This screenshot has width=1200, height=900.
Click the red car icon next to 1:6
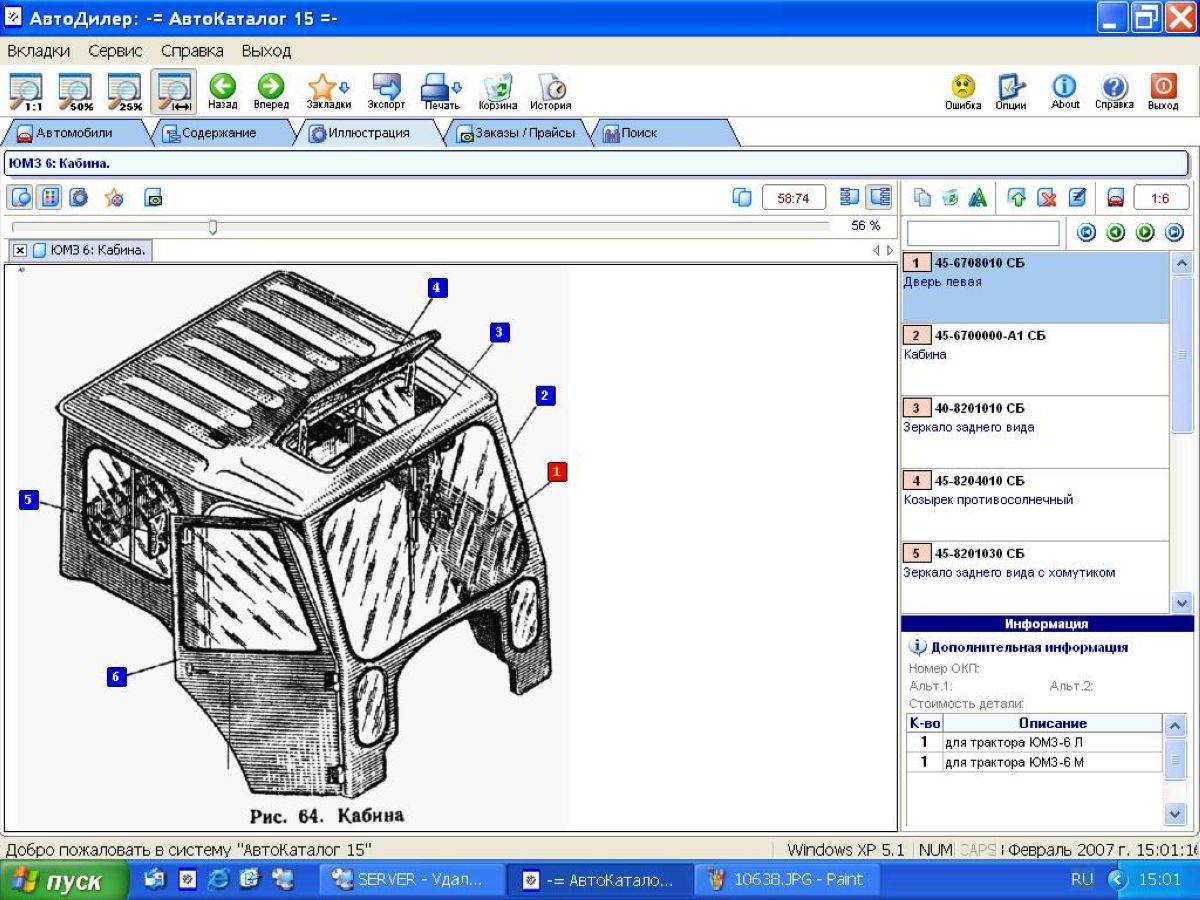coord(1117,198)
